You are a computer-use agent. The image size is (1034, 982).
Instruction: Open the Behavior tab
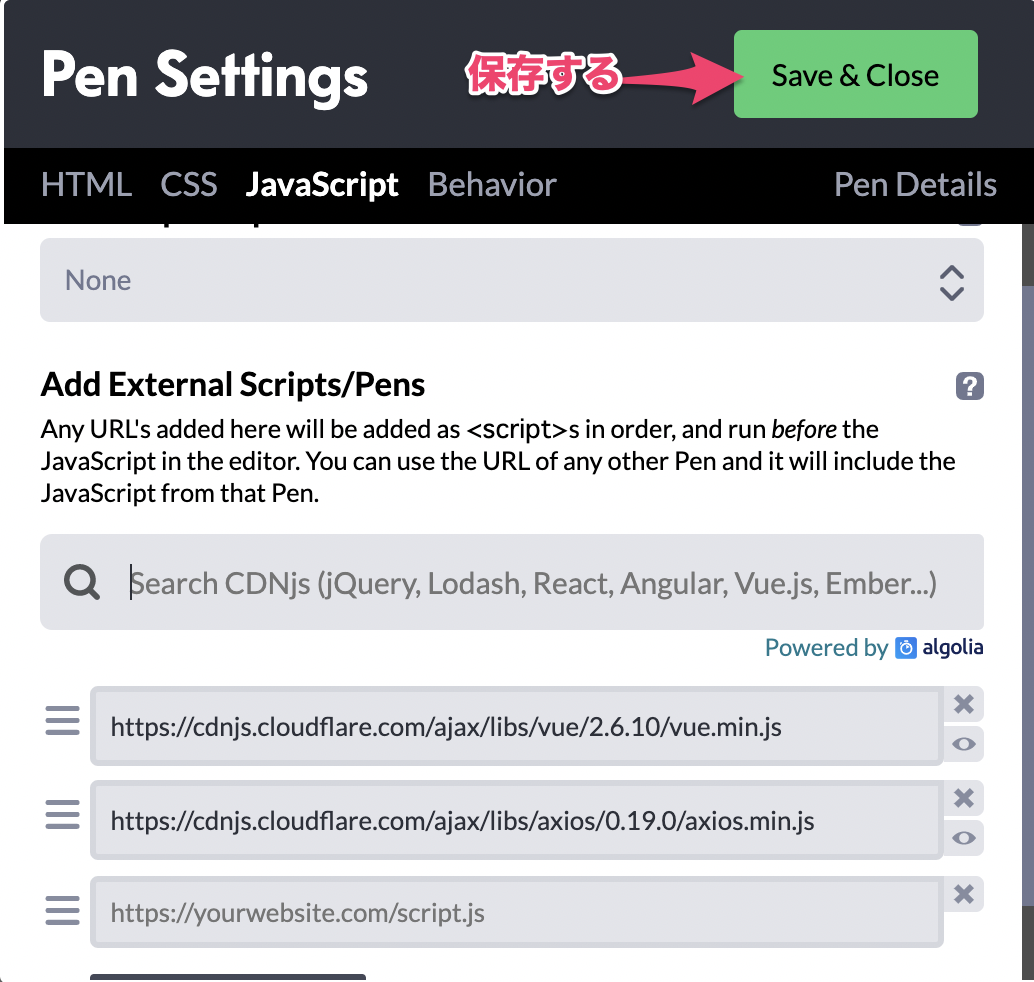tap(492, 185)
